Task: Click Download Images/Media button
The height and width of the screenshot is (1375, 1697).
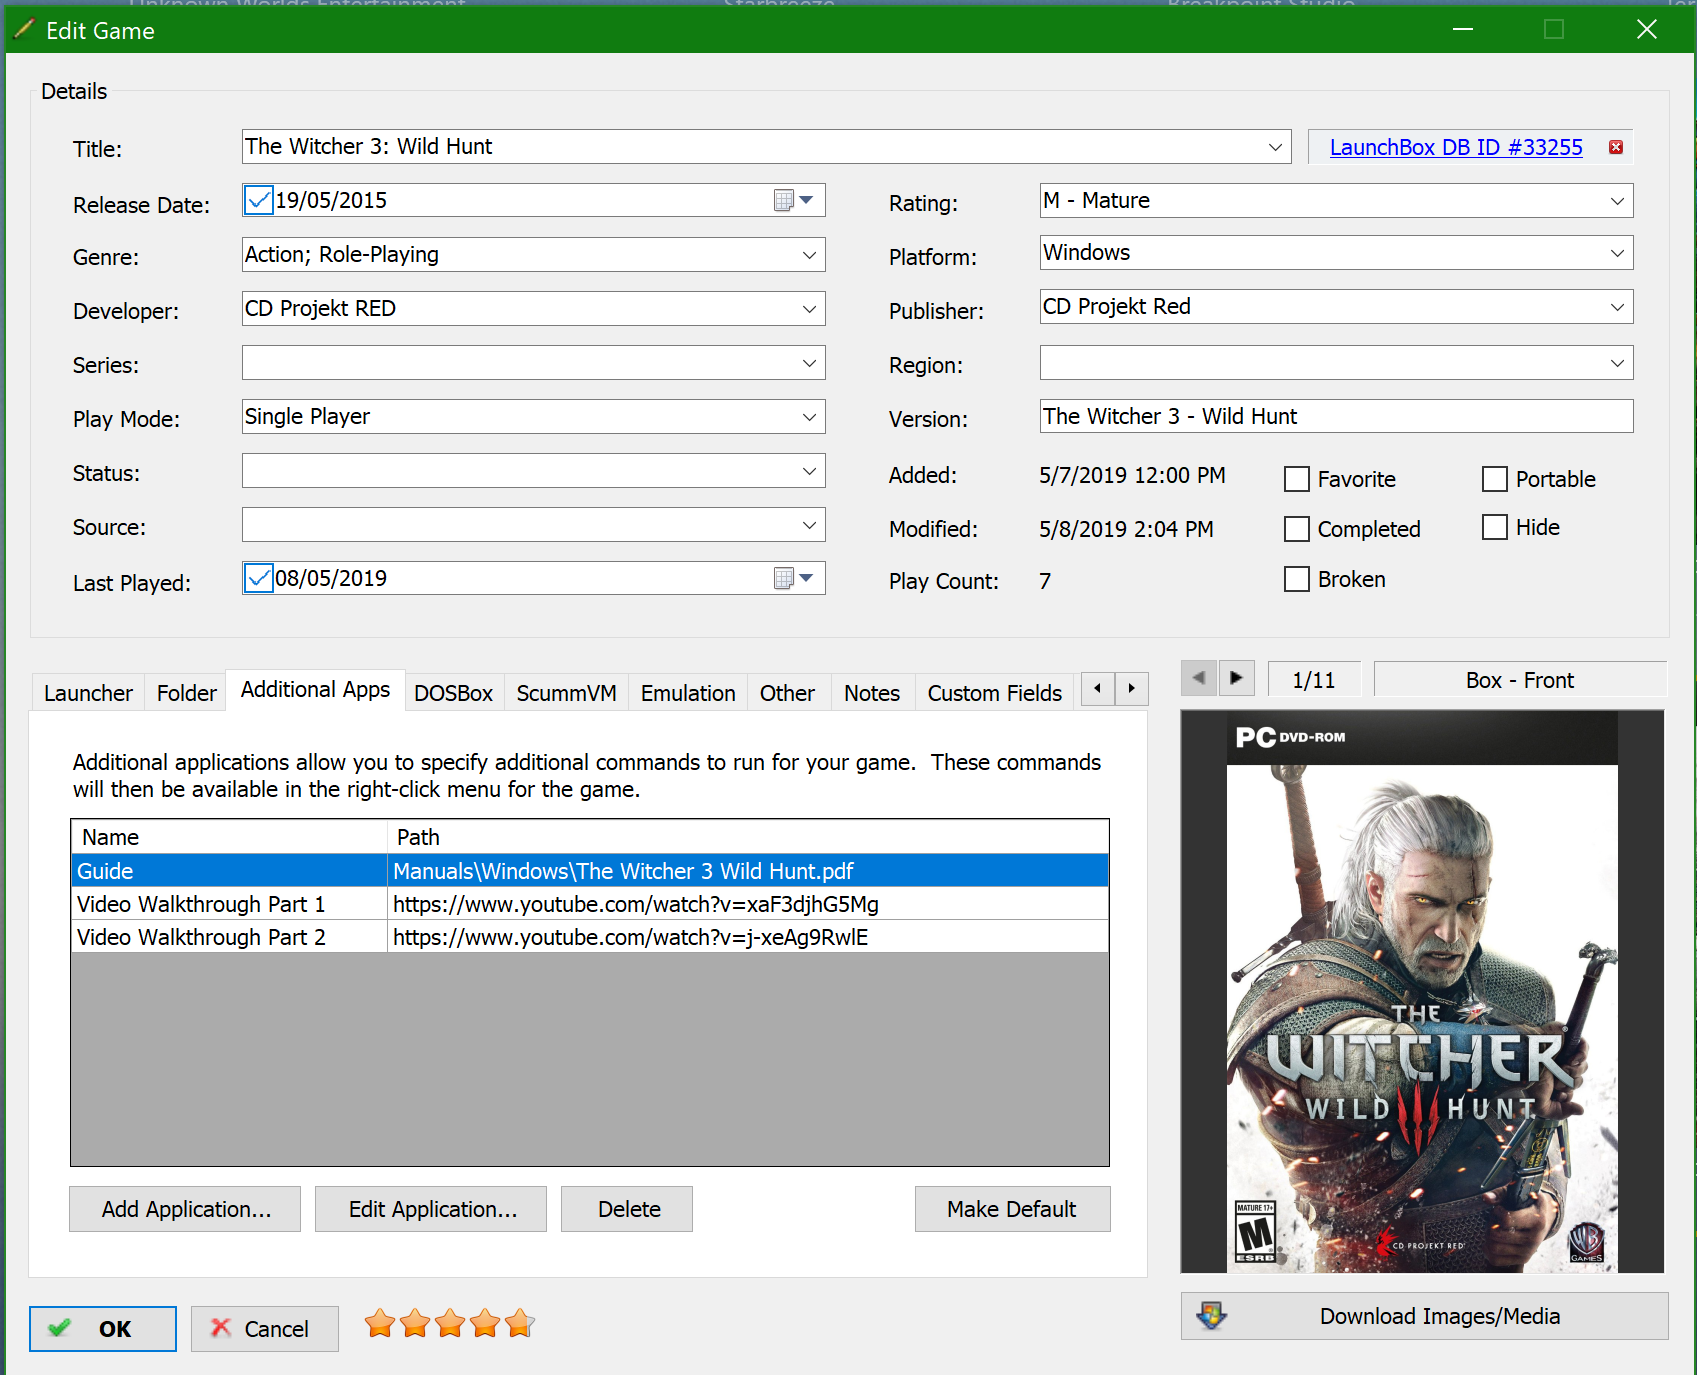Action: tap(1424, 1316)
